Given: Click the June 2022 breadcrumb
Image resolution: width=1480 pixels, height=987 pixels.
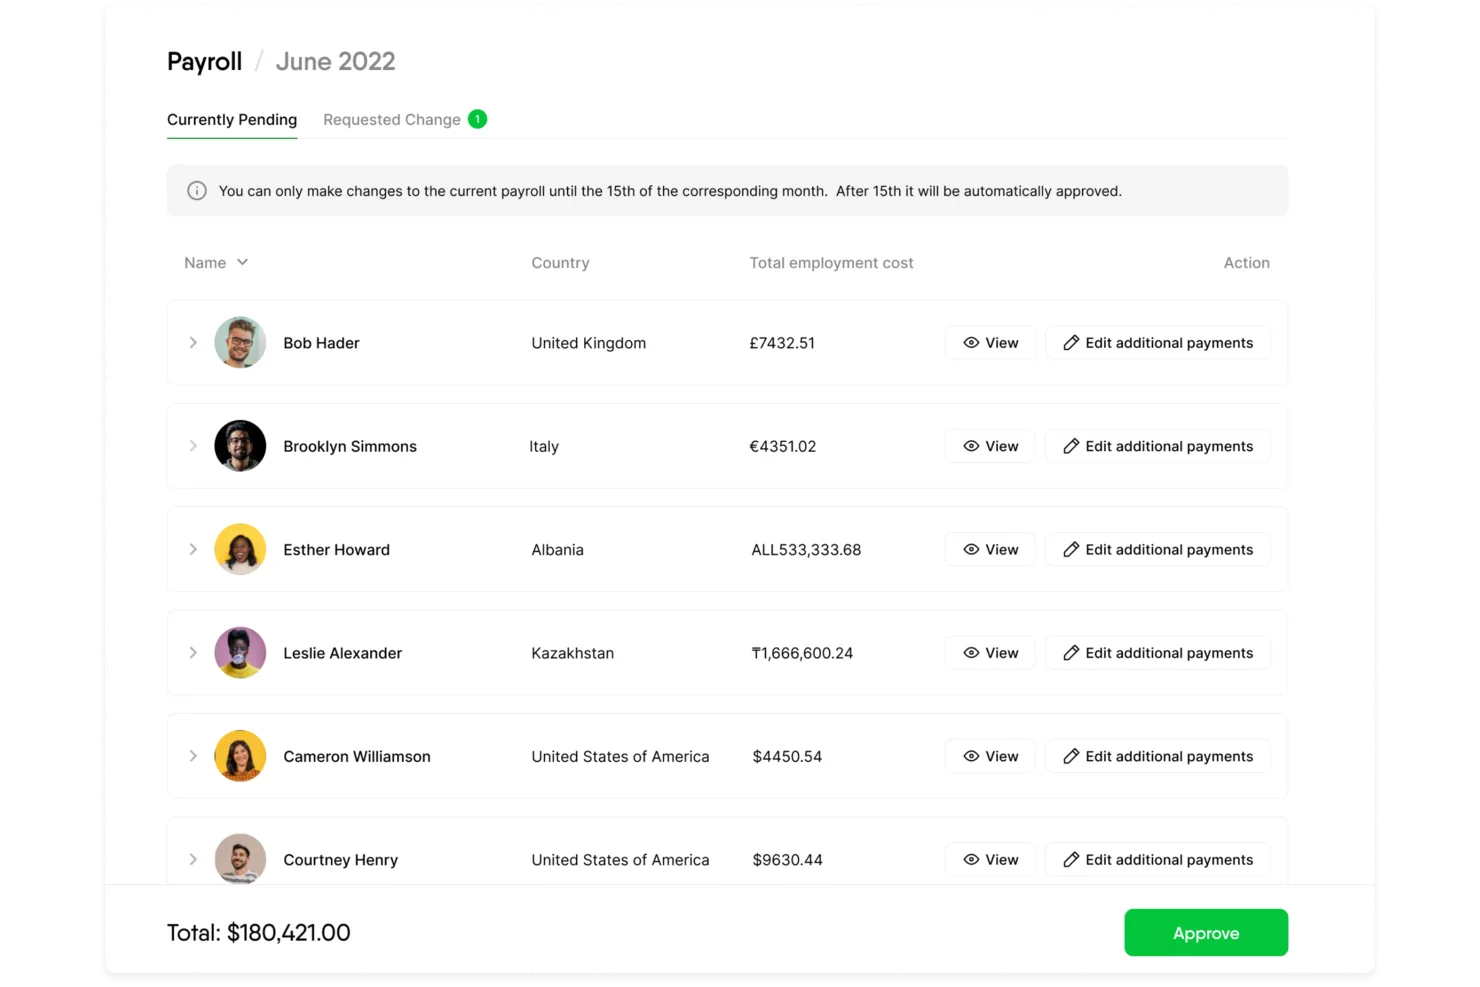Looking at the screenshot, I should coord(335,62).
